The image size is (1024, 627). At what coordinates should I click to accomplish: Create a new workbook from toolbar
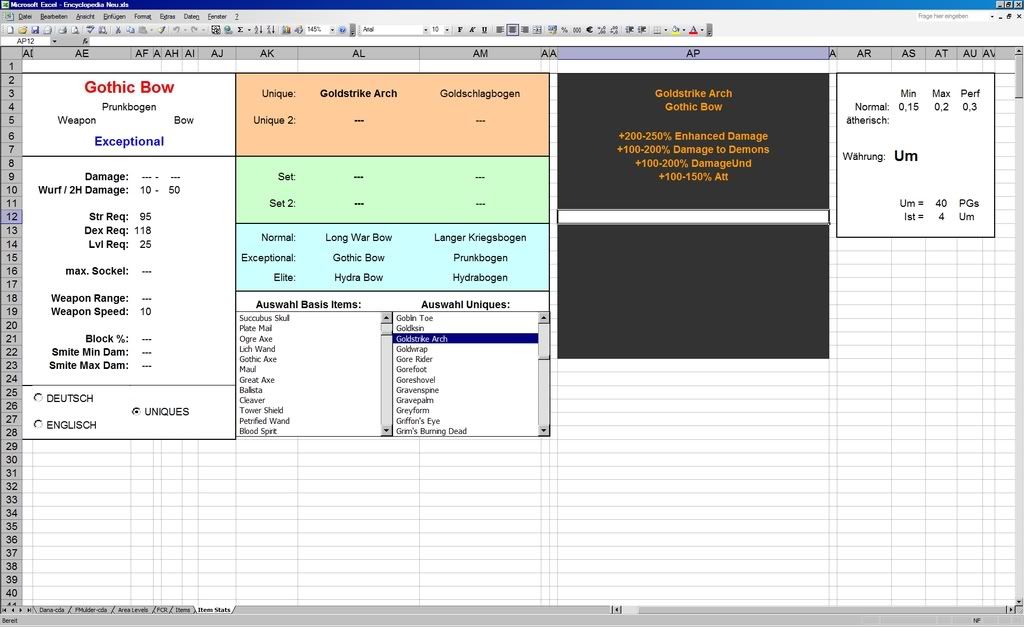pyautogui.click(x=10, y=29)
